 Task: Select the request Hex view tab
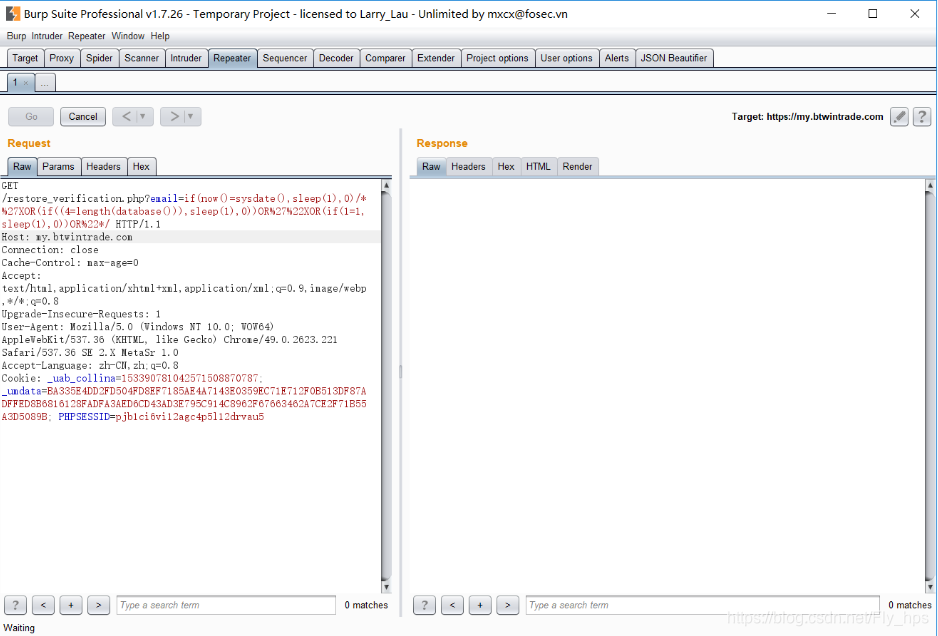(x=141, y=166)
